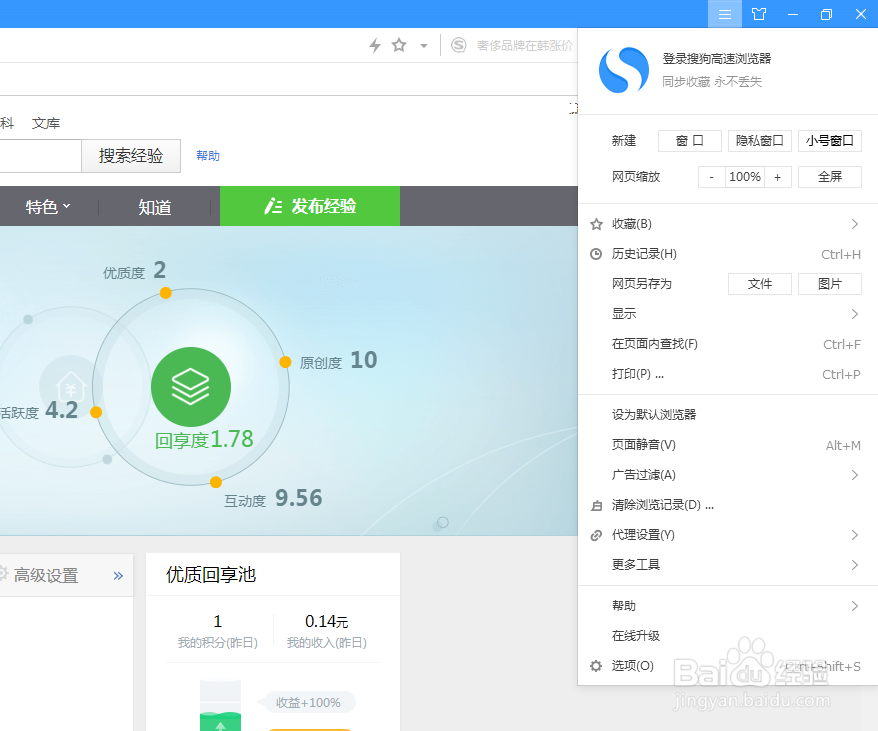This screenshot has height=731, width=878.
Task: Choose 在页面内查找(F)
Action: coord(727,344)
